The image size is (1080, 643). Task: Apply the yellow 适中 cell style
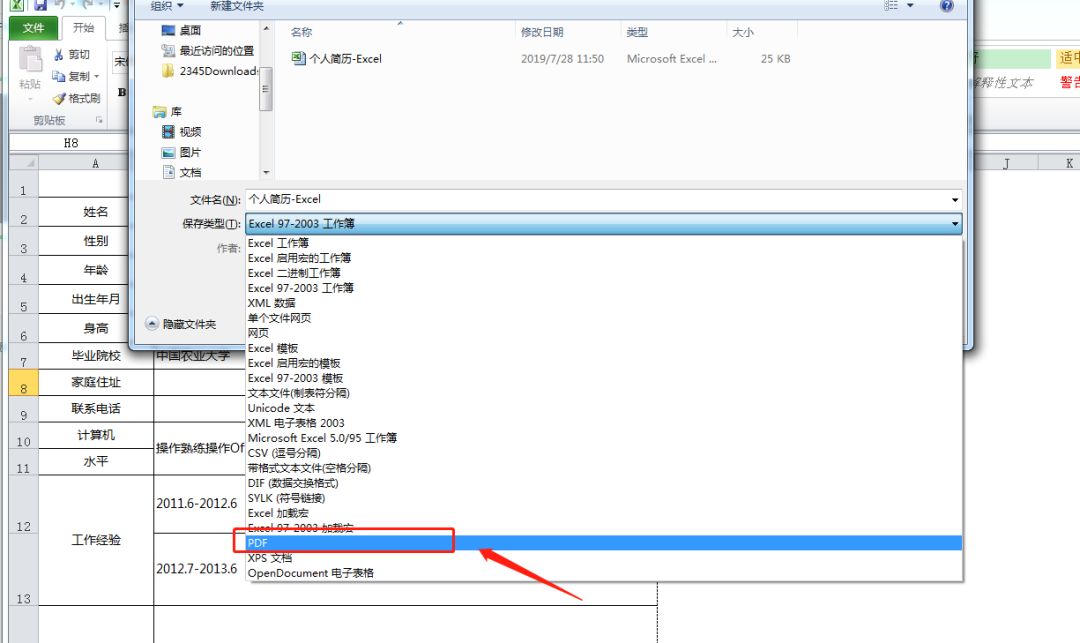click(x=1068, y=58)
